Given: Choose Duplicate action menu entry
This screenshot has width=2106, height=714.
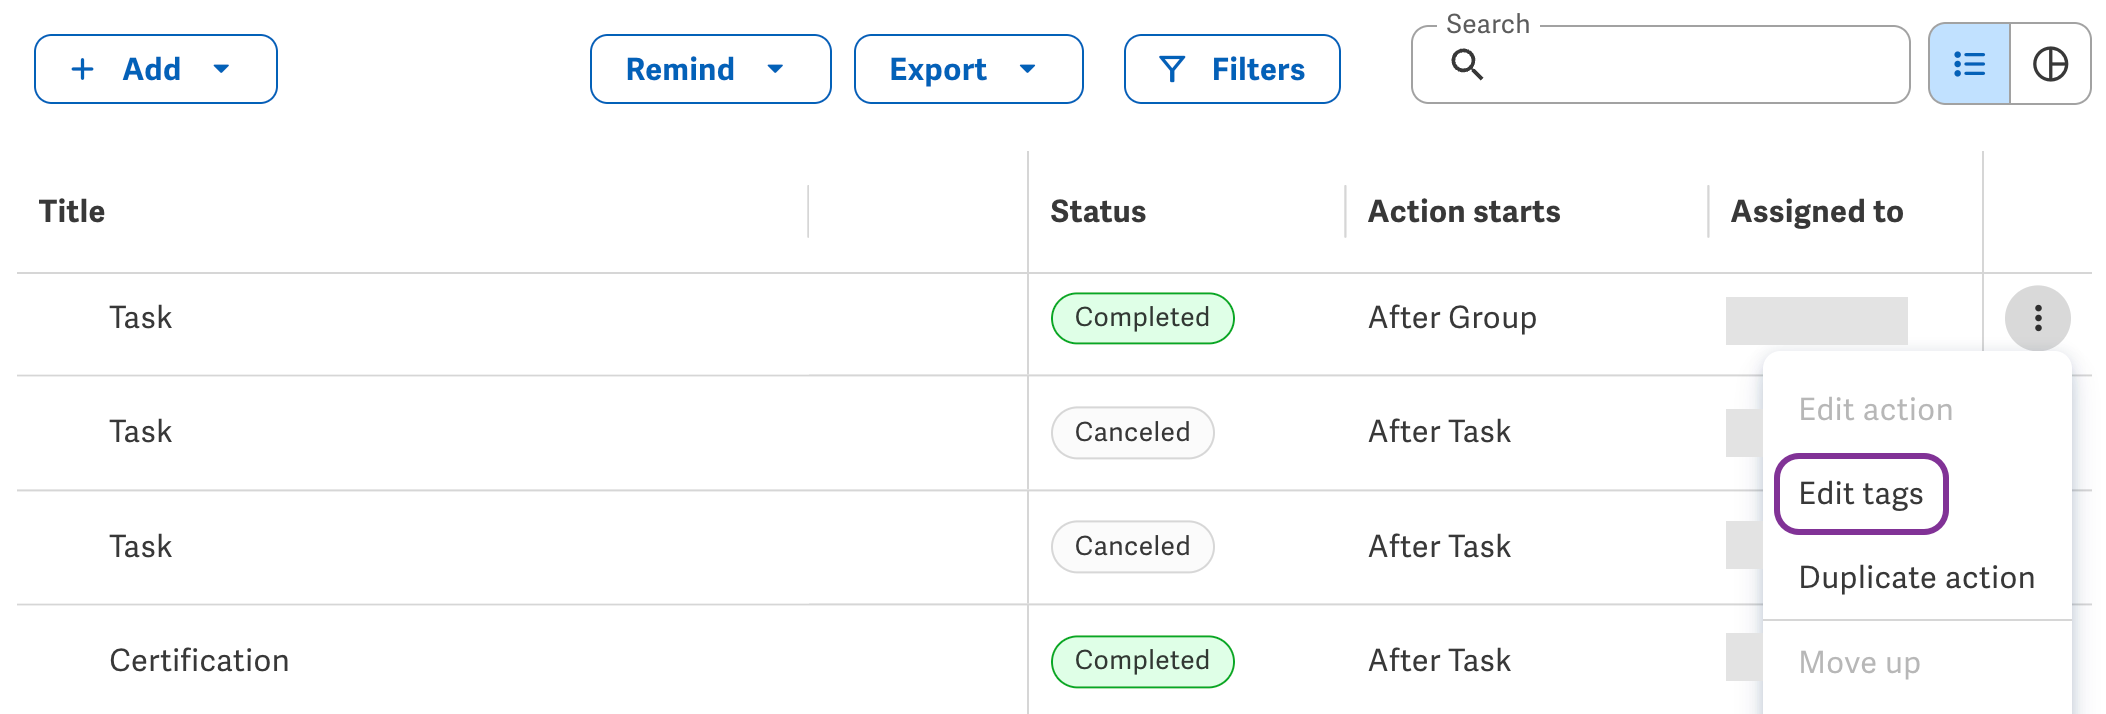Looking at the screenshot, I should pos(1917,577).
